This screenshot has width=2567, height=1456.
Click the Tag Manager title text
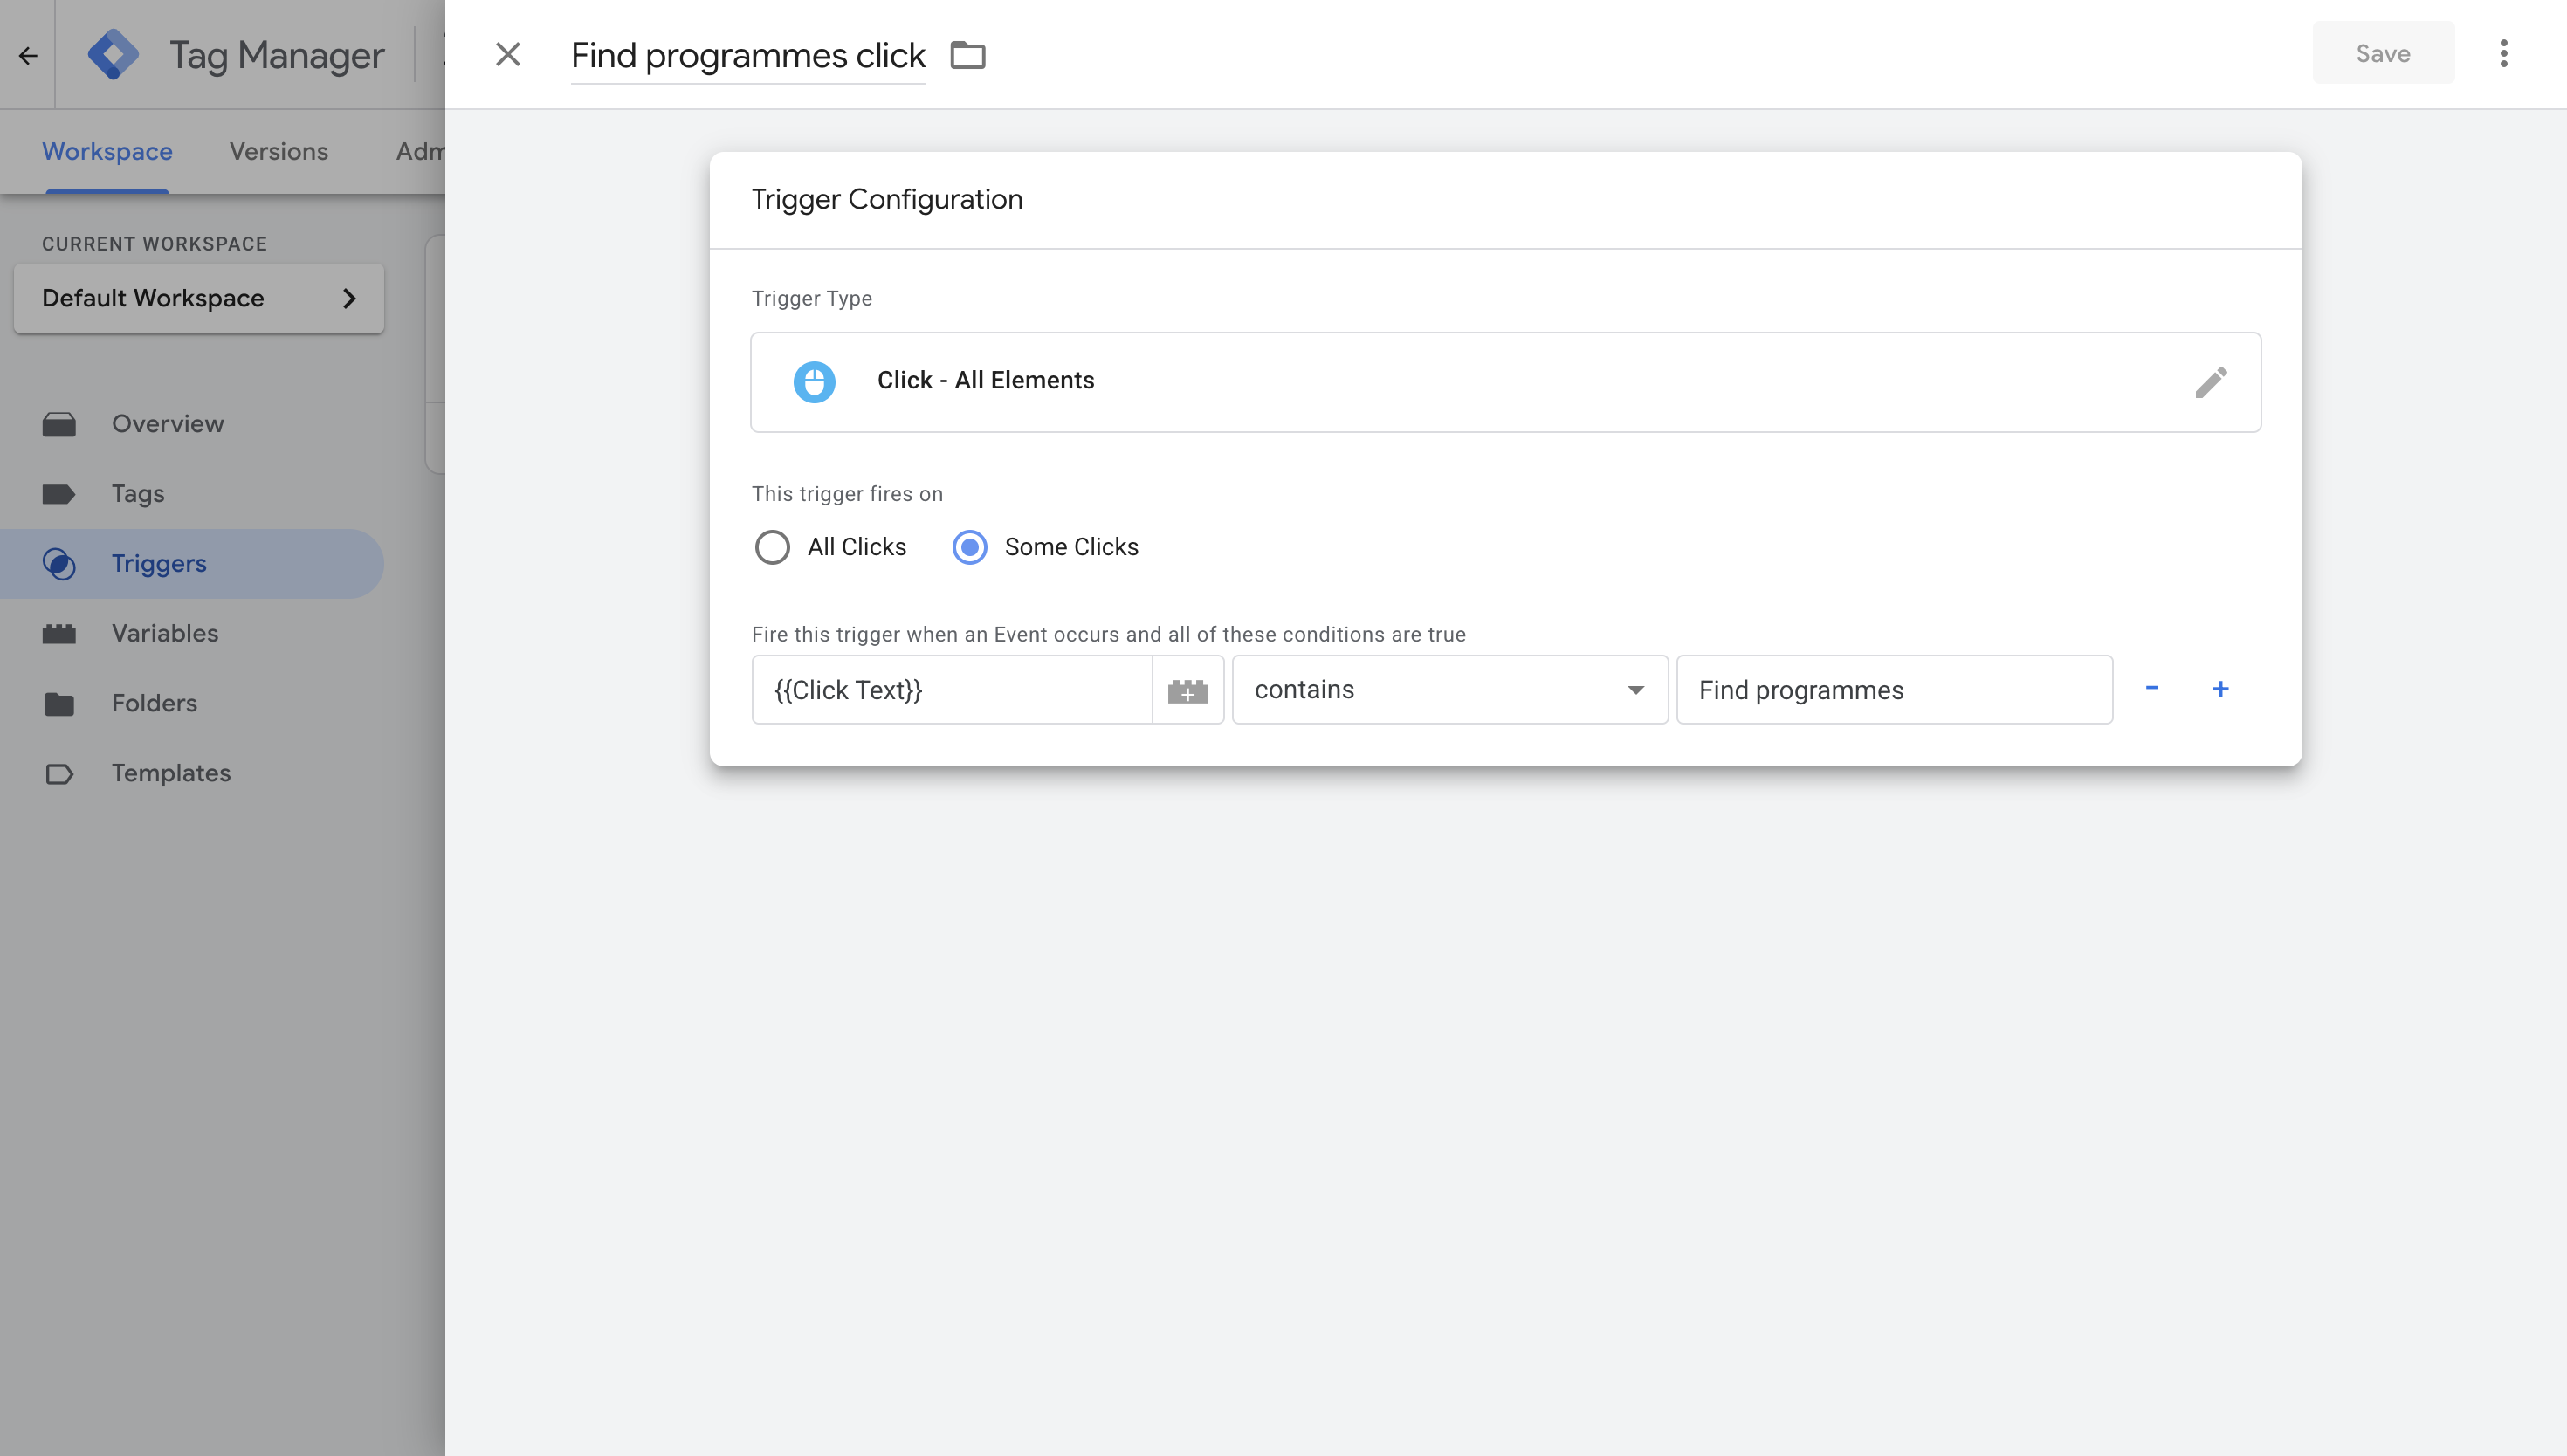[276, 55]
